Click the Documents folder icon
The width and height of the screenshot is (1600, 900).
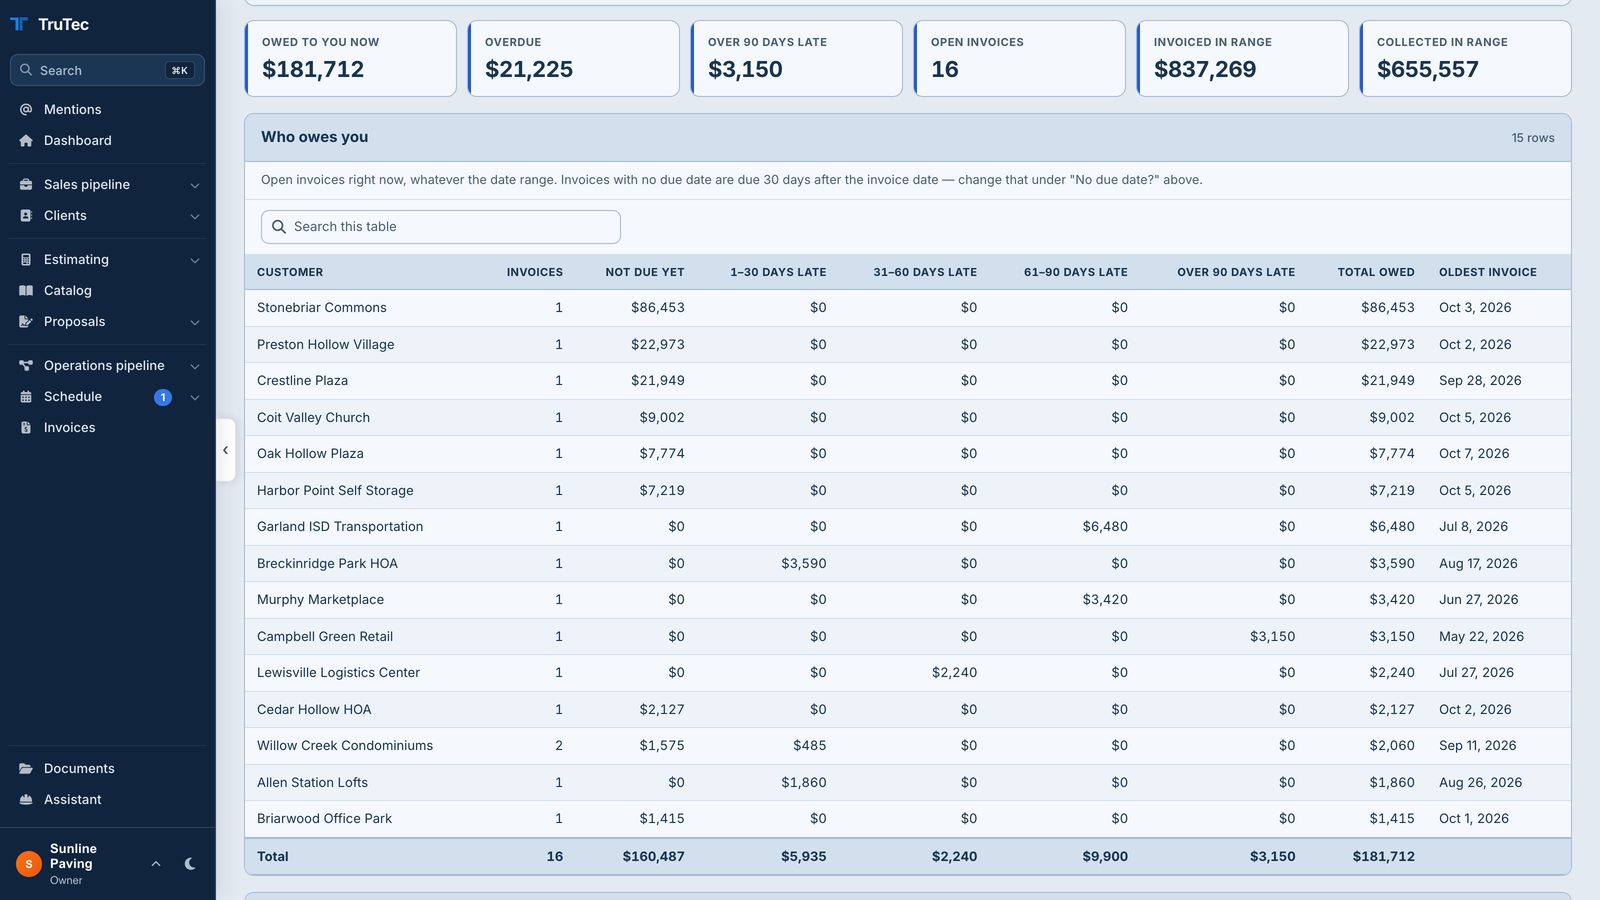[26, 768]
